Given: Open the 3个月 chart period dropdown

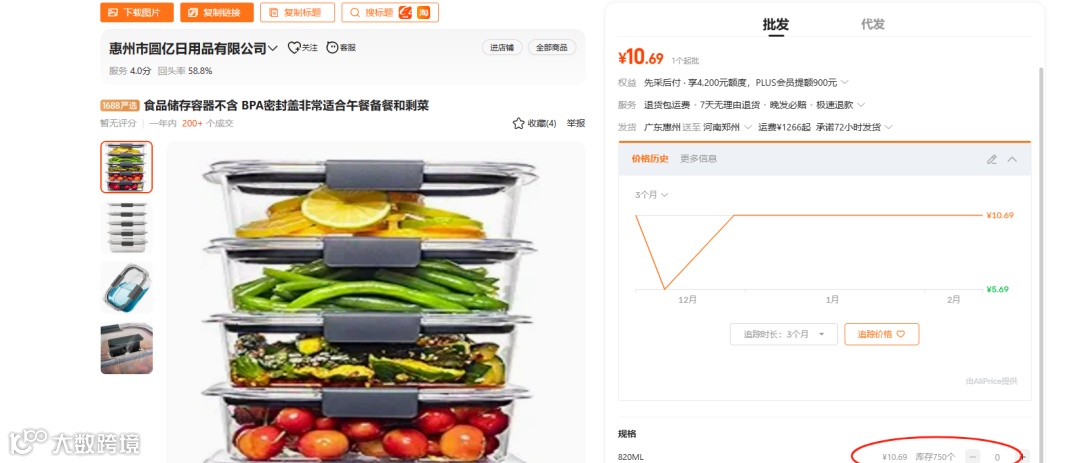Looking at the screenshot, I should click(x=652, y=195).
